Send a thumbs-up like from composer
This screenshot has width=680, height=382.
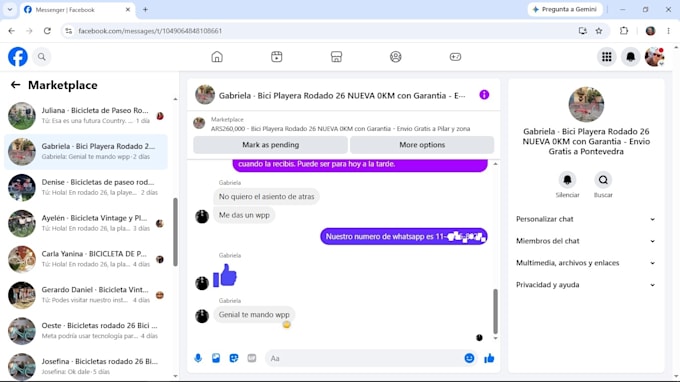pos(489,358)
